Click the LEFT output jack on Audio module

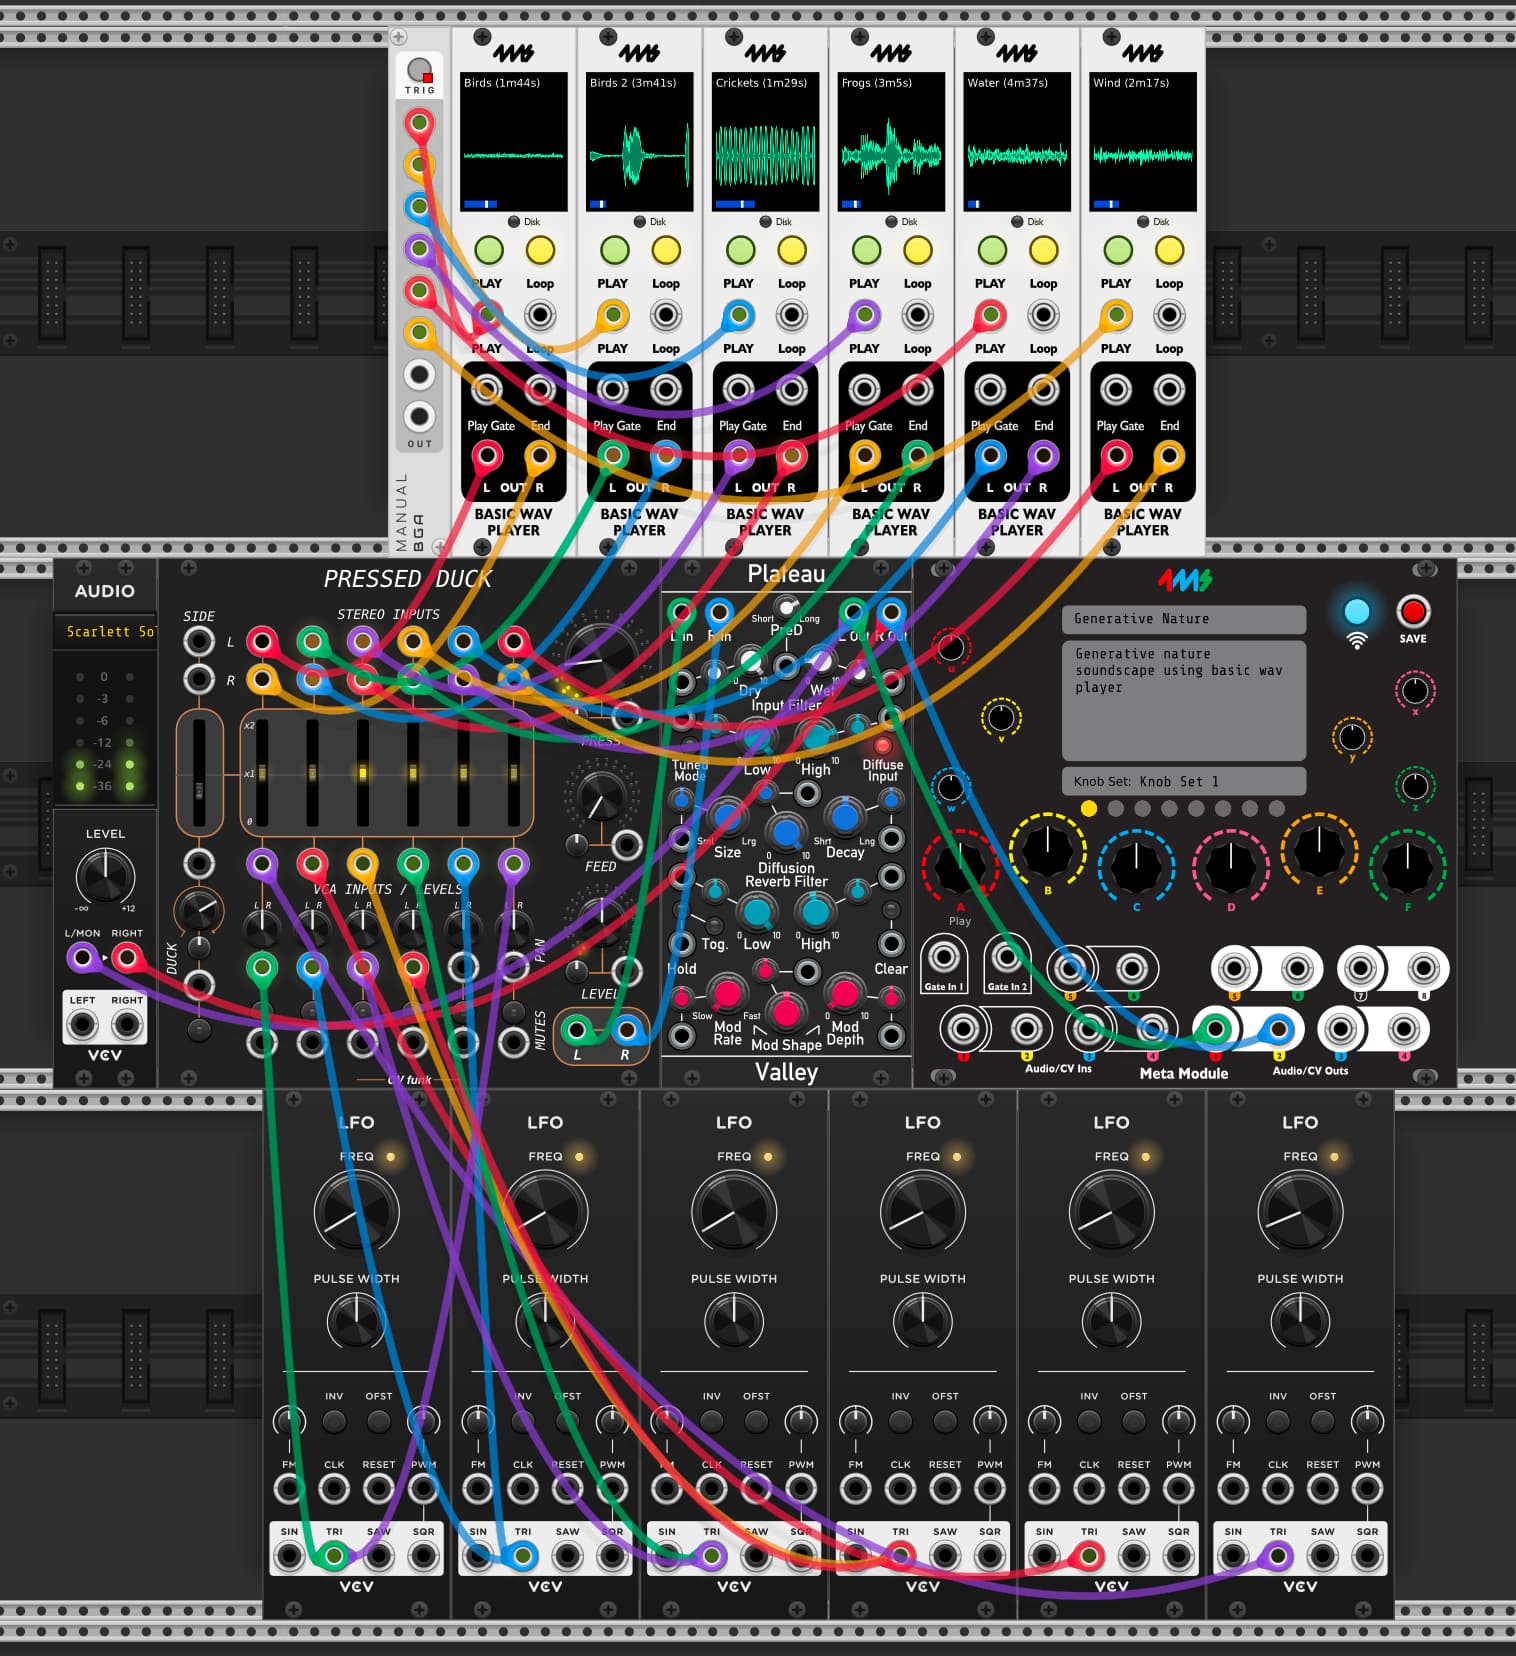point(82,1025)
